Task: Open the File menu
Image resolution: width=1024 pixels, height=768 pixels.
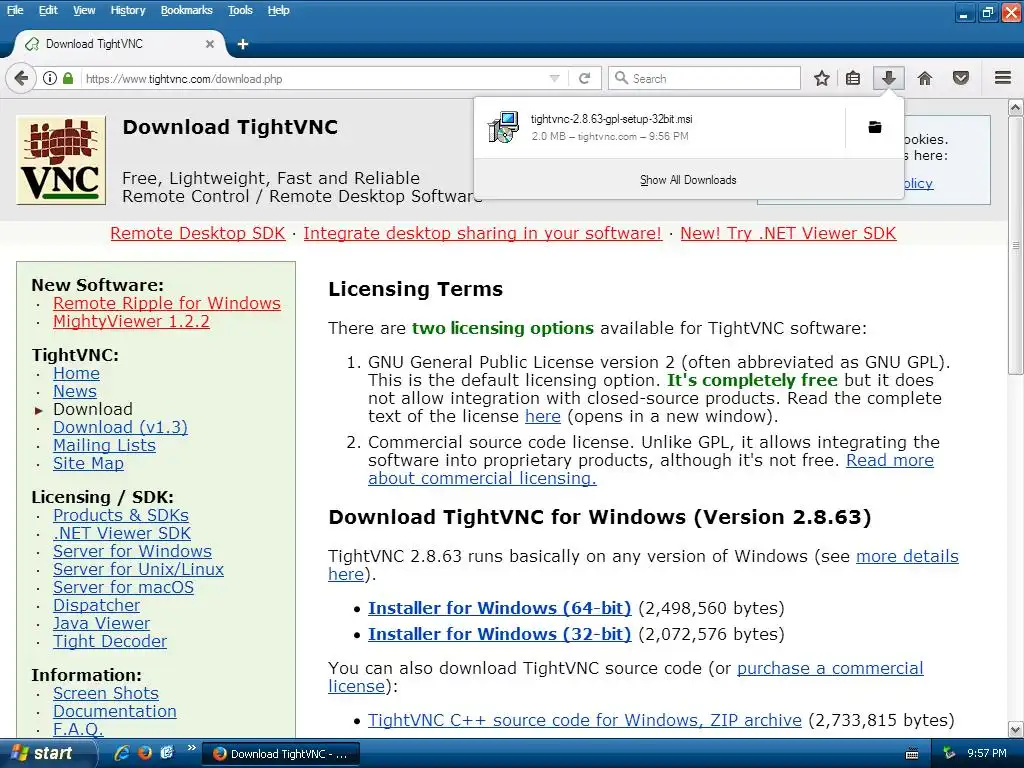Action: click(15, 10)
